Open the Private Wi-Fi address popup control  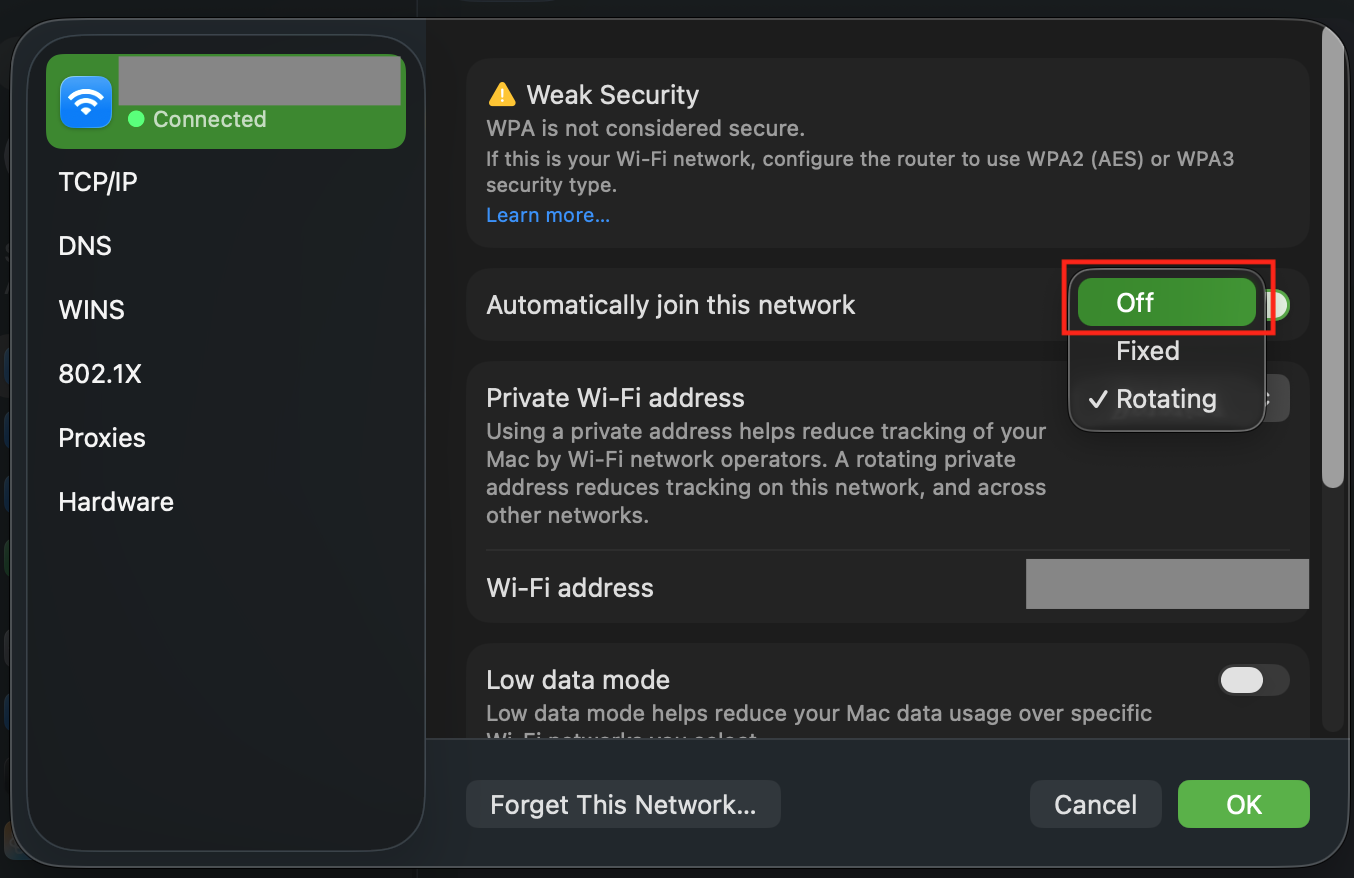1277,398
